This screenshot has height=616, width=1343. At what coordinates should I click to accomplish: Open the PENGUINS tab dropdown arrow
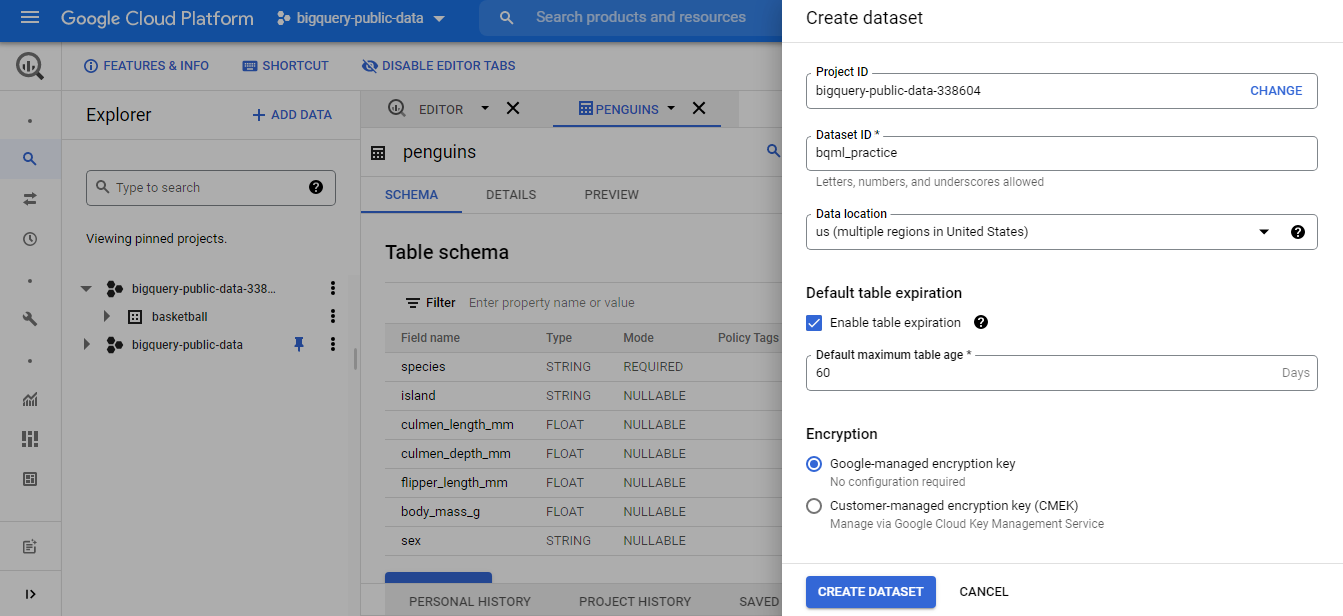click(671, 108)
